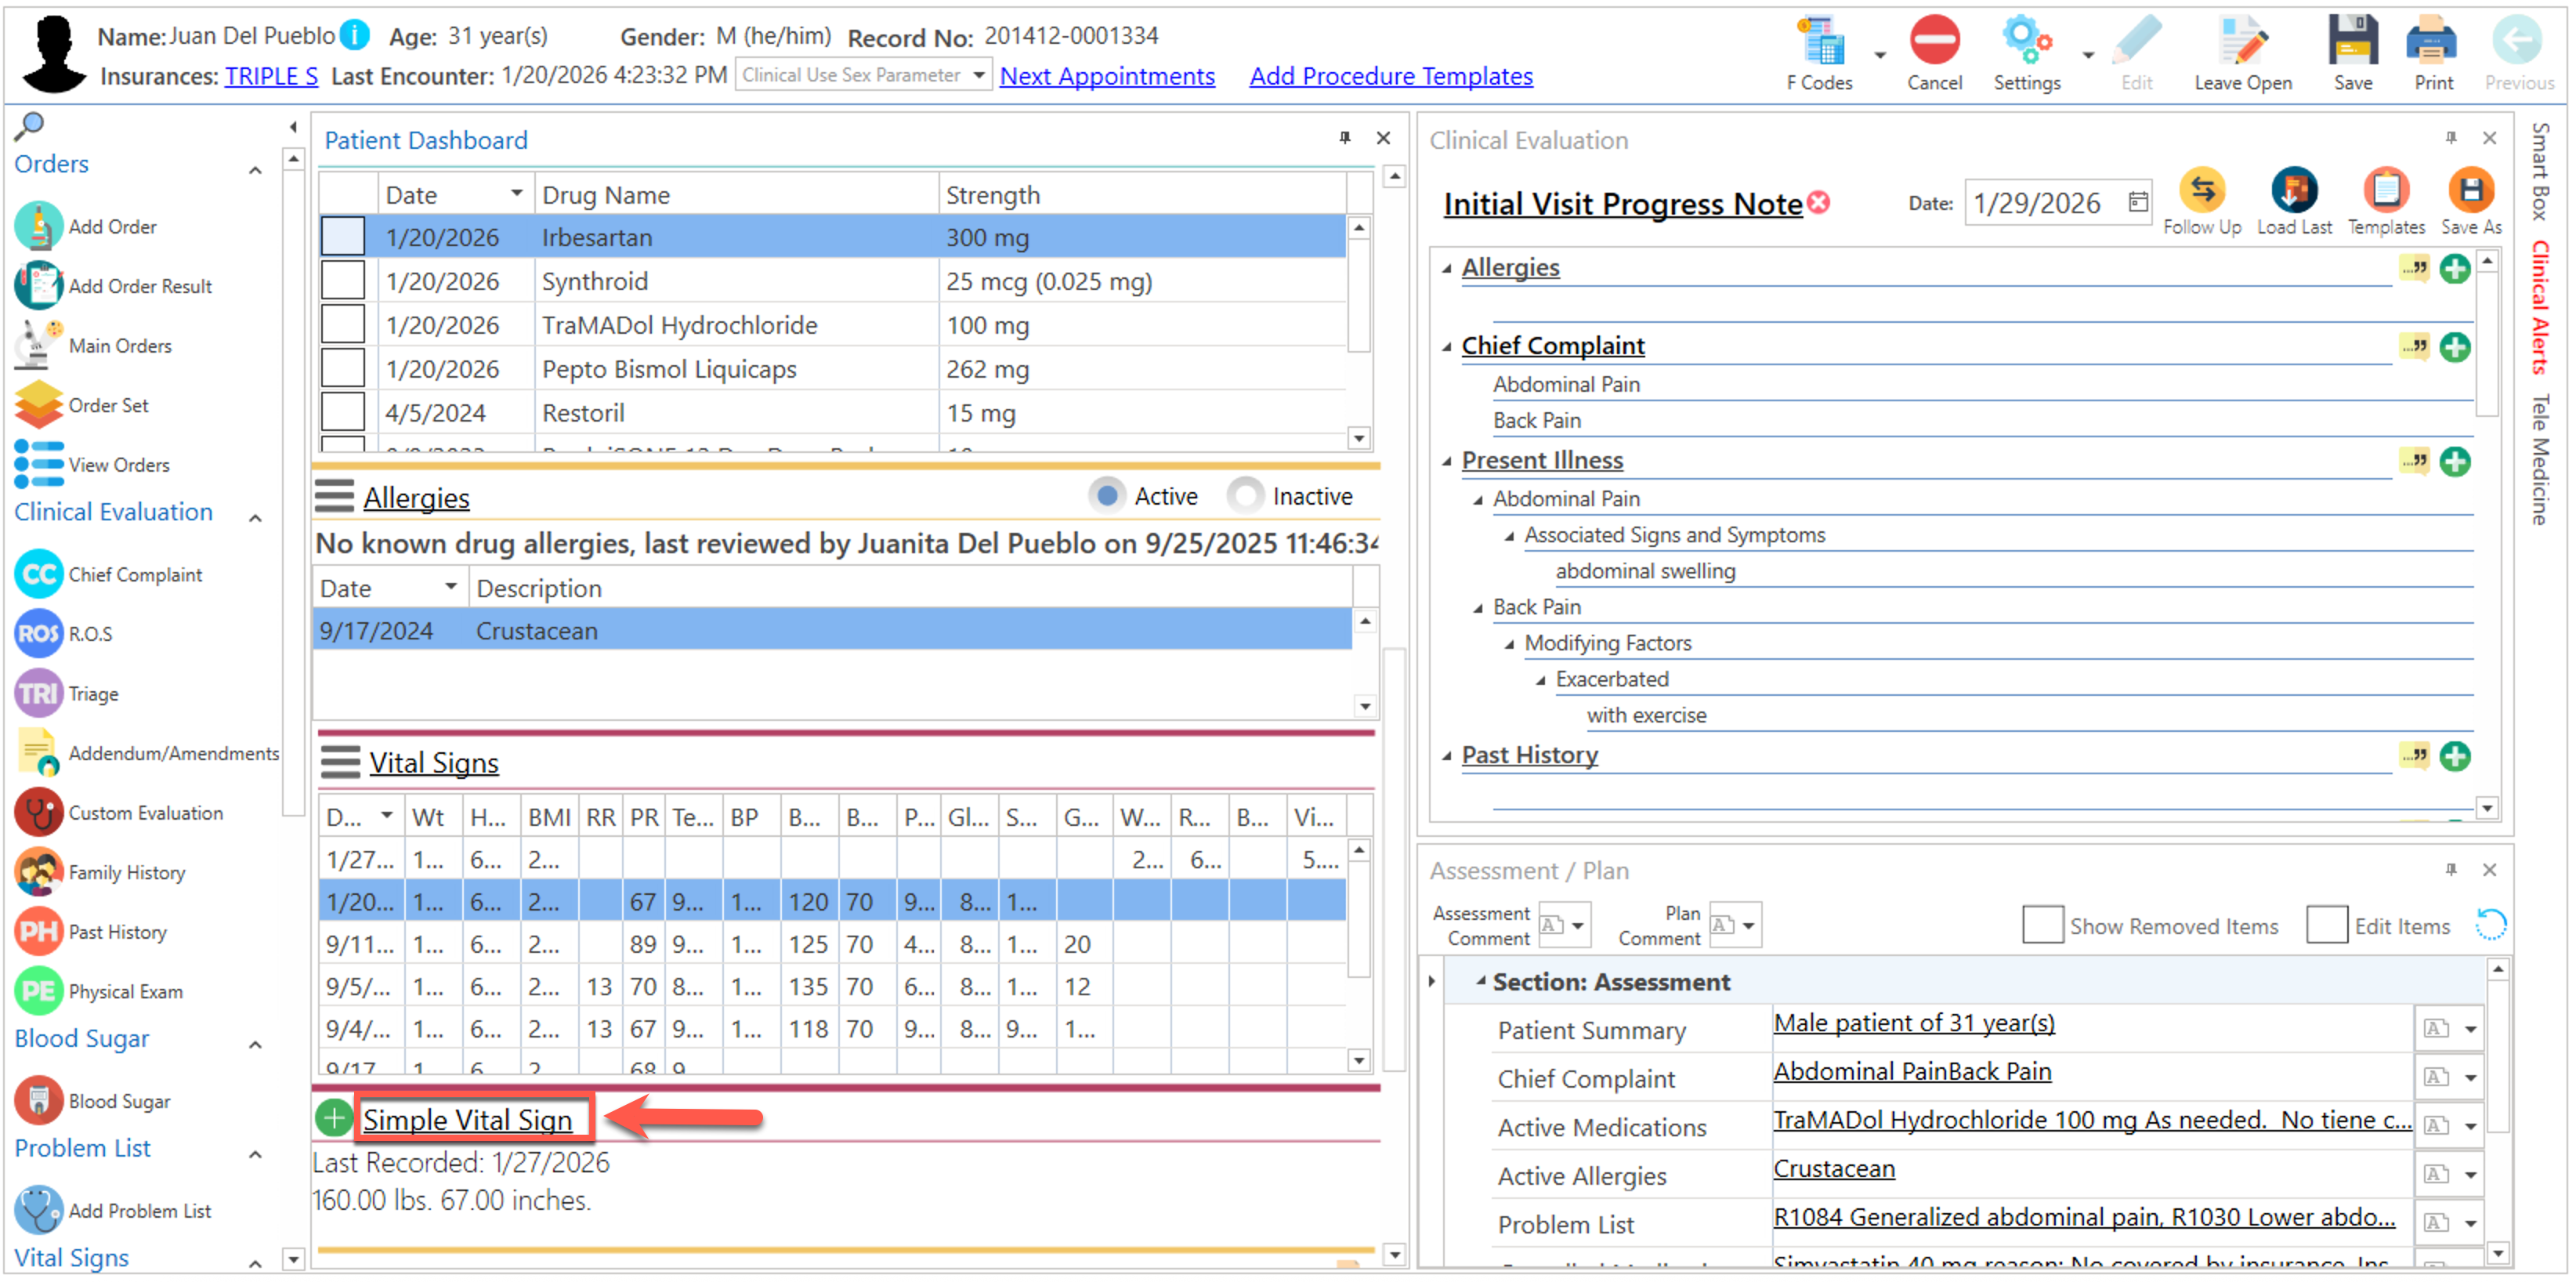Collapse the Orders sidebar group
The height and width of the screenshot is (1282, 2576).
255,171
